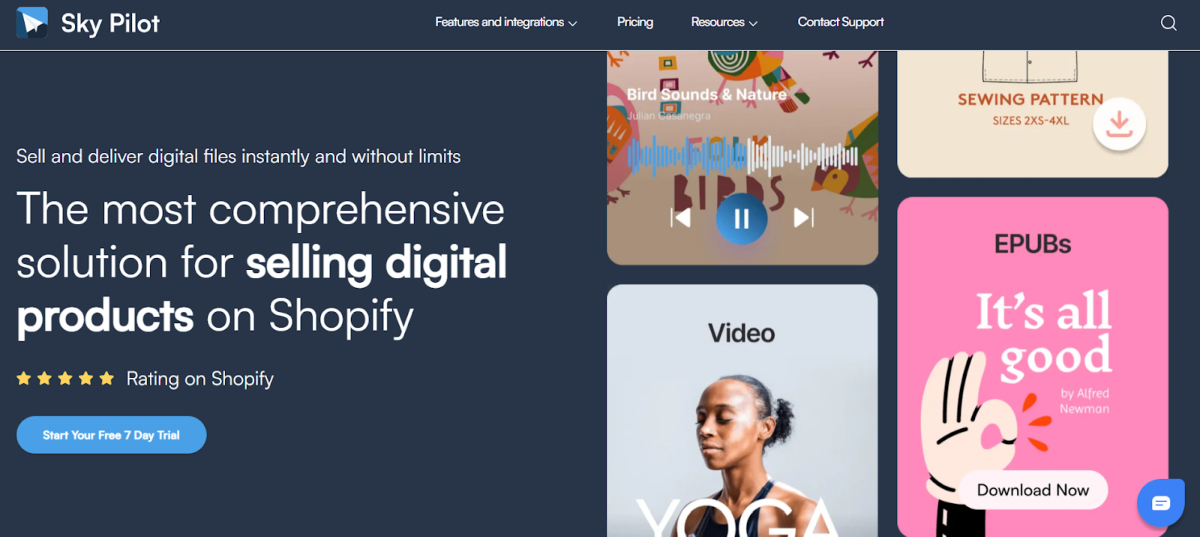Start Your Free 7 Day Trial
Screen dimensions: 1200x537
click(x=111, y=435)
